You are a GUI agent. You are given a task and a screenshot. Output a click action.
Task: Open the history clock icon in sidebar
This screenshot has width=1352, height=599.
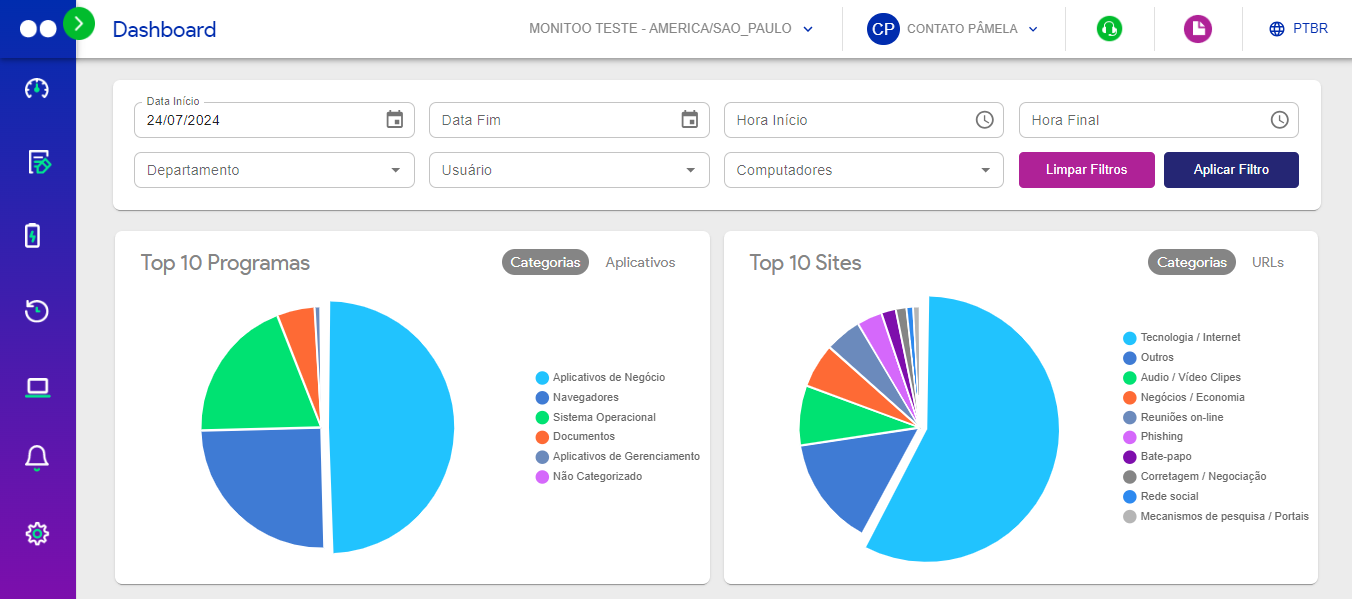click(x=37, y=311)
